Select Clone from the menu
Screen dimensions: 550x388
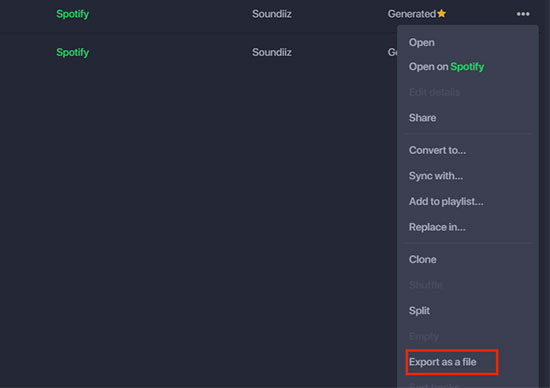(x=422, y=260)
